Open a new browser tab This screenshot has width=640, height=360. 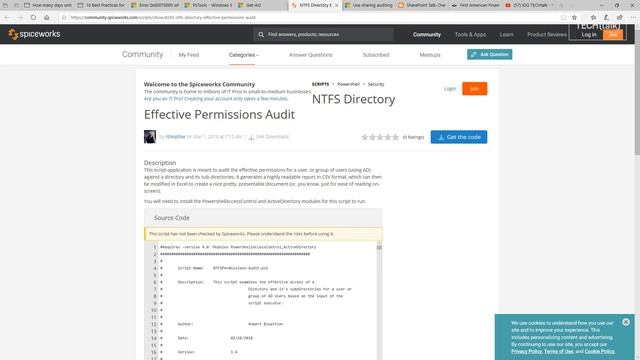tap(561, 5)
